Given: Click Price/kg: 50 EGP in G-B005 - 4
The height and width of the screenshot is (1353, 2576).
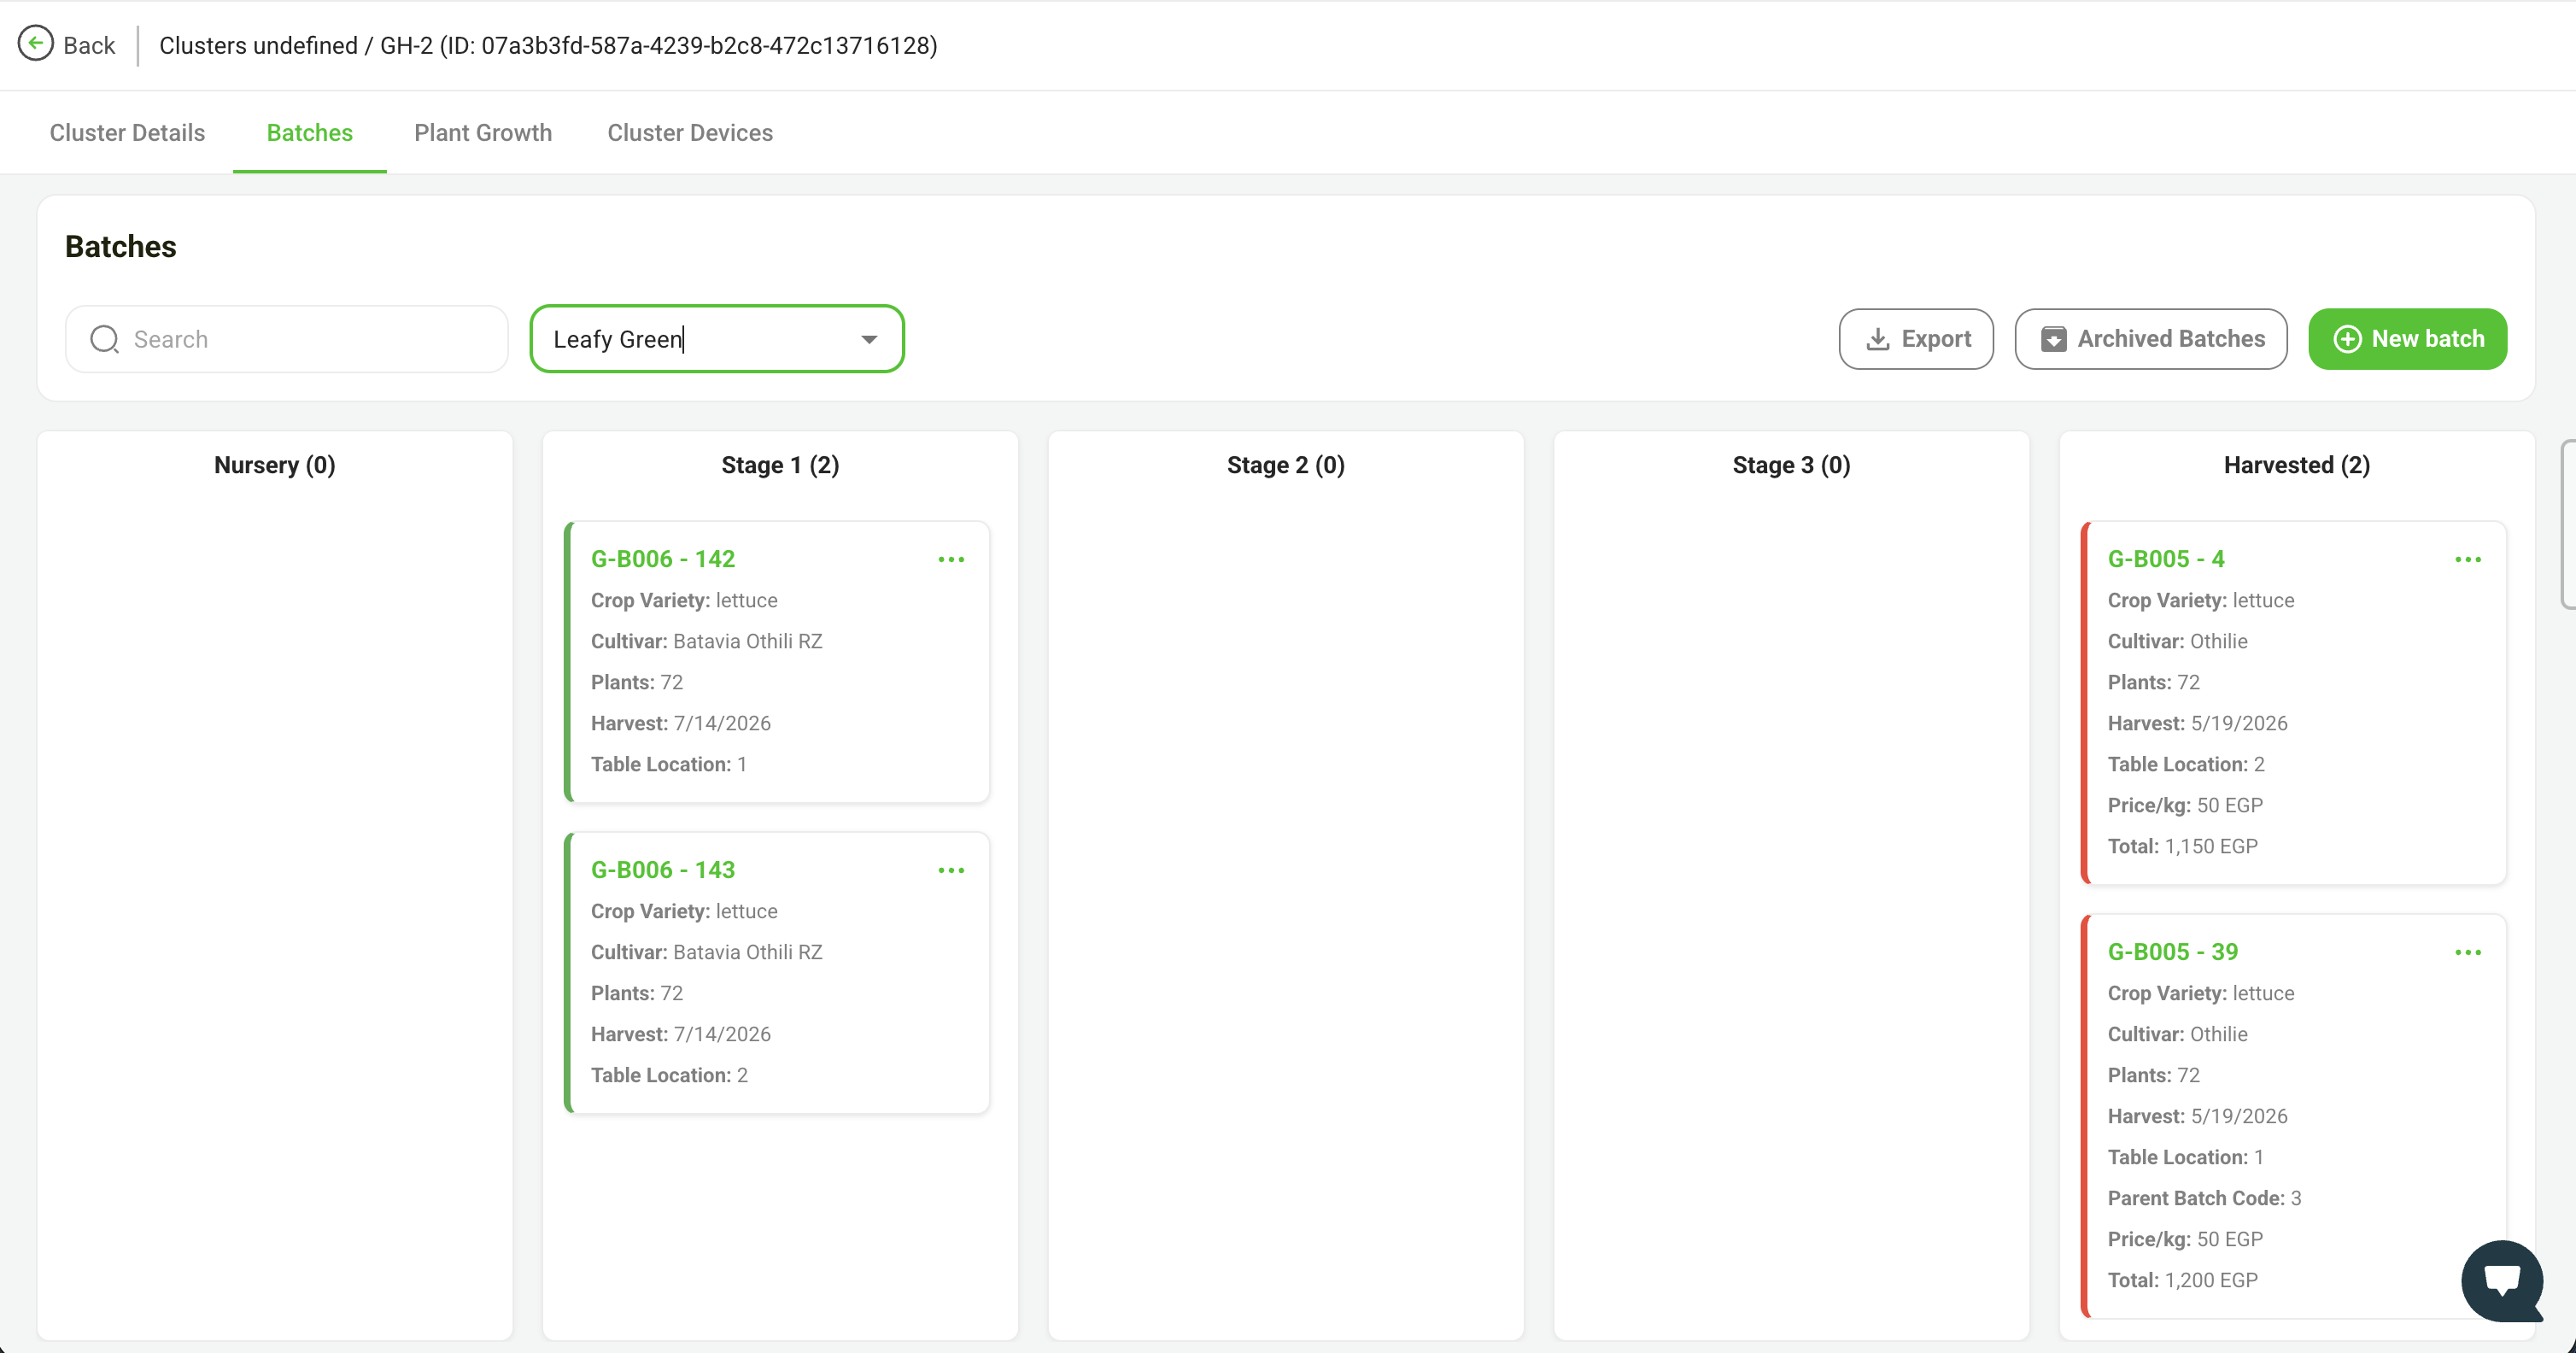Looking at the screenshot, I should coord(2185,805).
